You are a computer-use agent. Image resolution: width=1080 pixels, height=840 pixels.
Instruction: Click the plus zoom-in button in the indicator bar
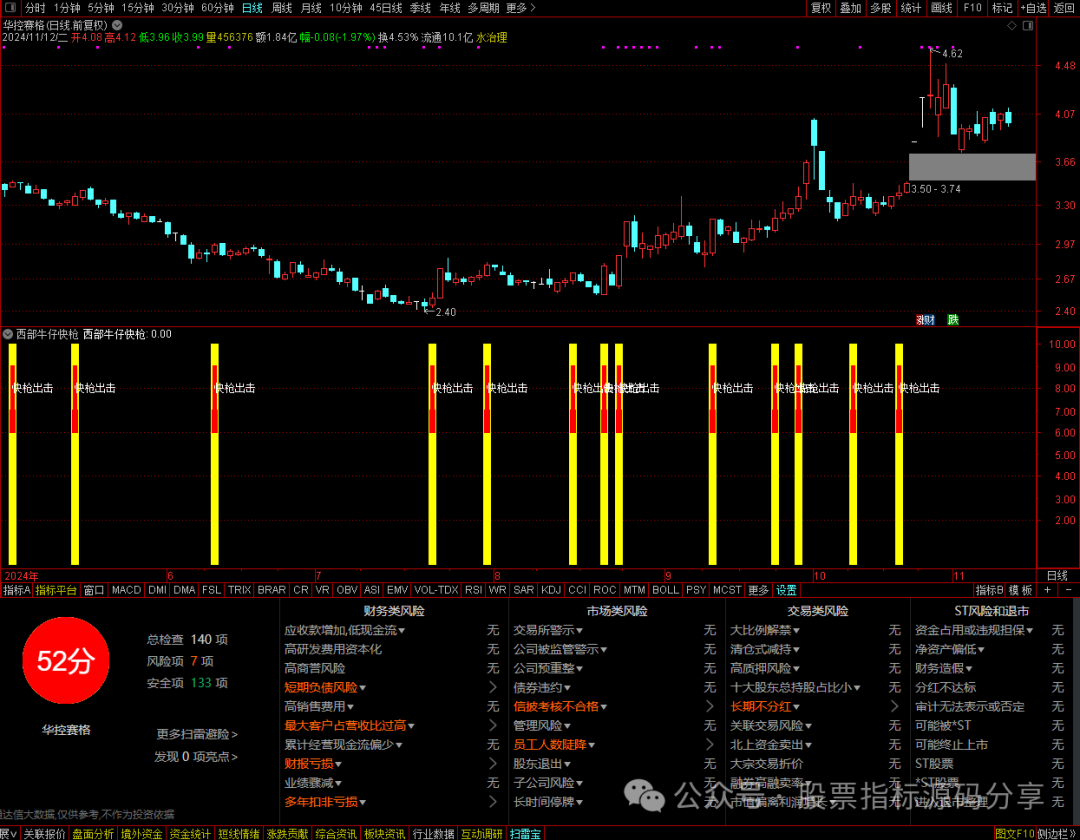pyautogui.click(x=1048, y=590)
